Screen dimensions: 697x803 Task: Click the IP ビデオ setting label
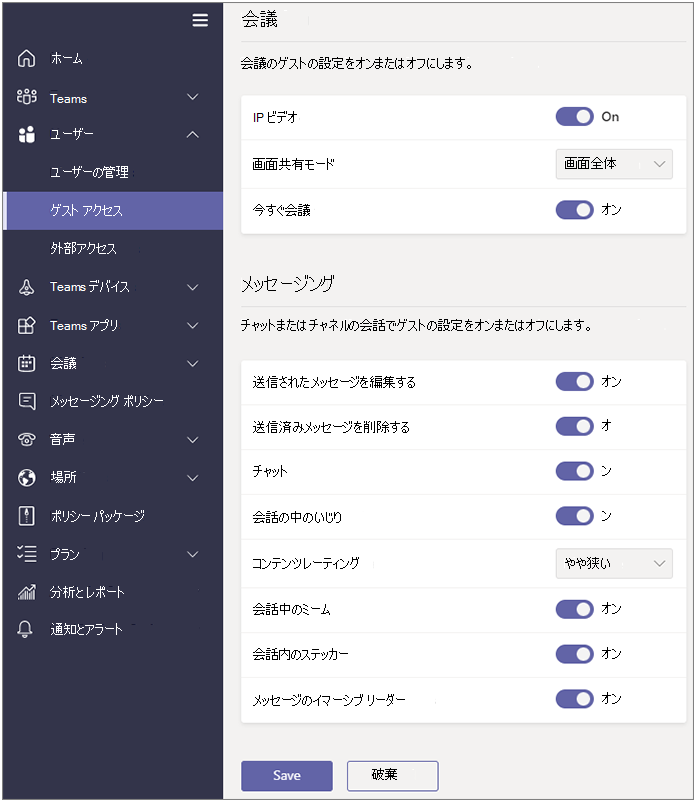[x=275, y=117]
